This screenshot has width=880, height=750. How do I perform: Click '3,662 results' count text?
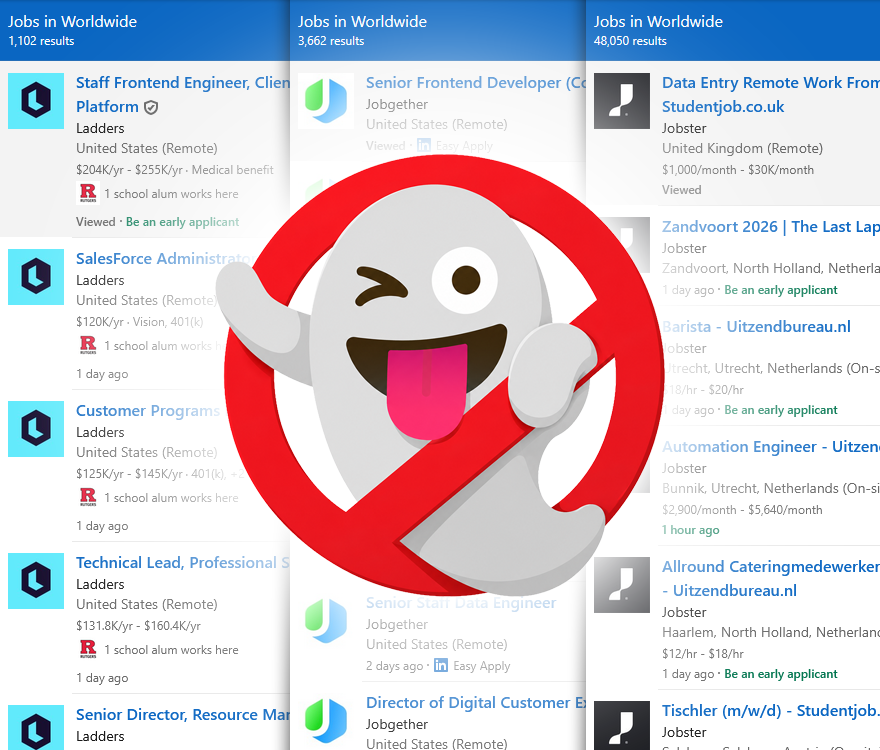click(x=331, y=41)
